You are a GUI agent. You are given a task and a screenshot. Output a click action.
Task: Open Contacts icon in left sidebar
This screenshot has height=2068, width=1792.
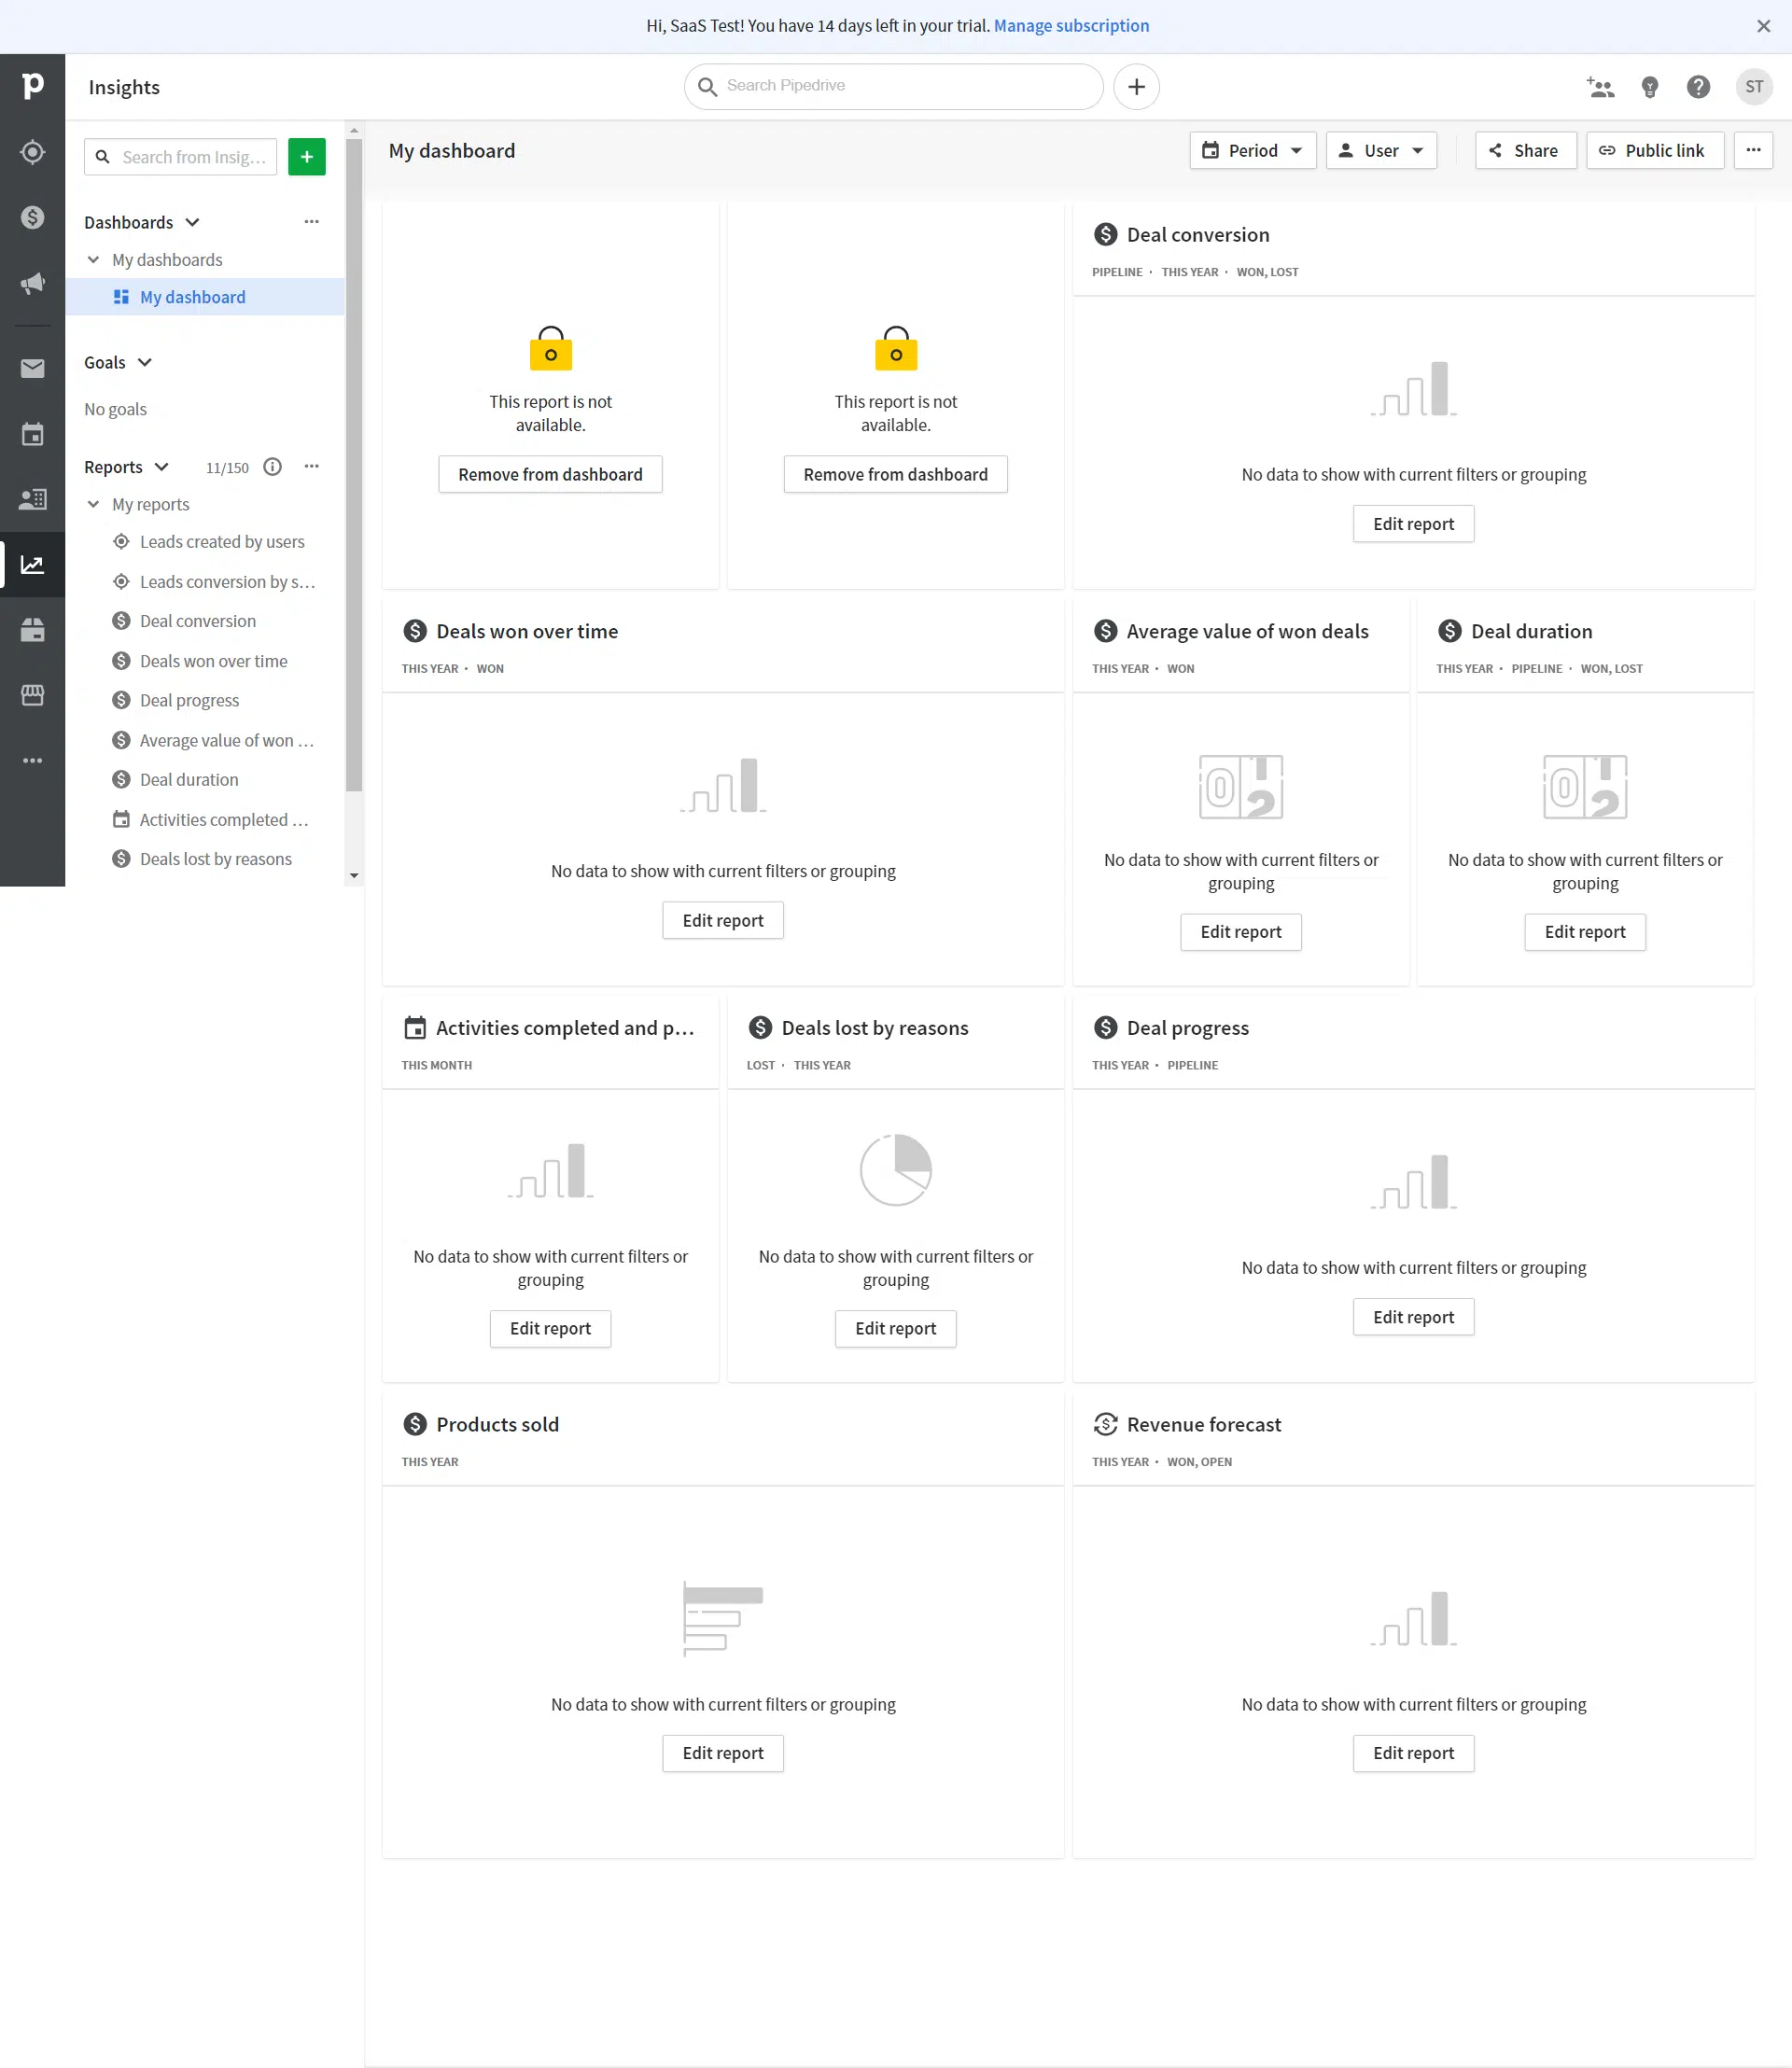point(32,499)
